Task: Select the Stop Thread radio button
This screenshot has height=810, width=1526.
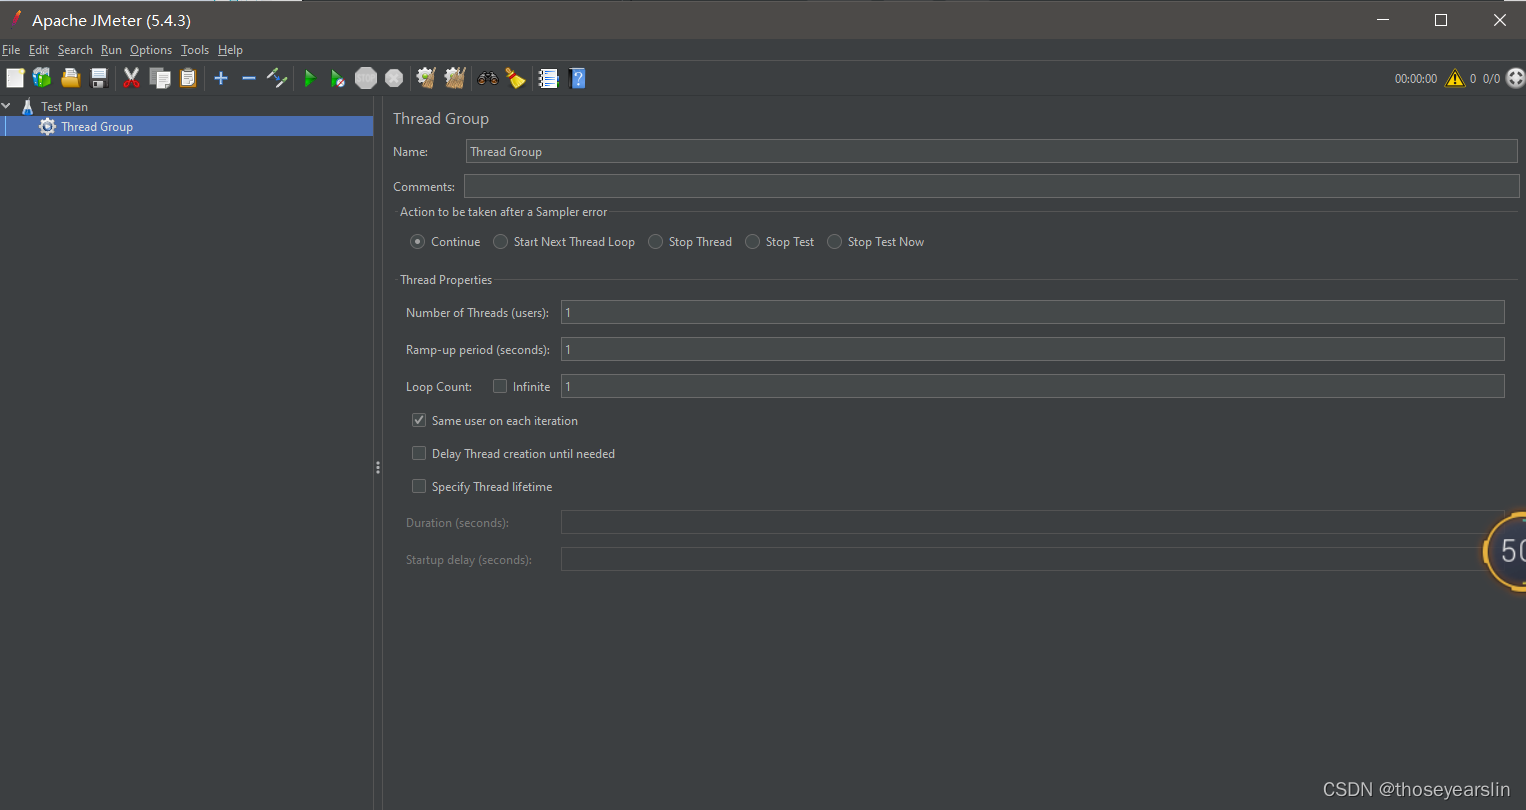Action: tap(656, 242)
